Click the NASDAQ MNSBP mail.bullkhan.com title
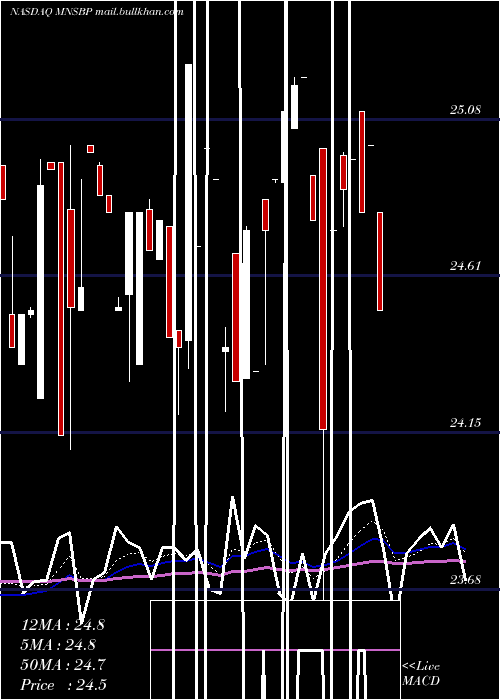The width and height of the screenshot is (500, 700). tap(96, 12)
